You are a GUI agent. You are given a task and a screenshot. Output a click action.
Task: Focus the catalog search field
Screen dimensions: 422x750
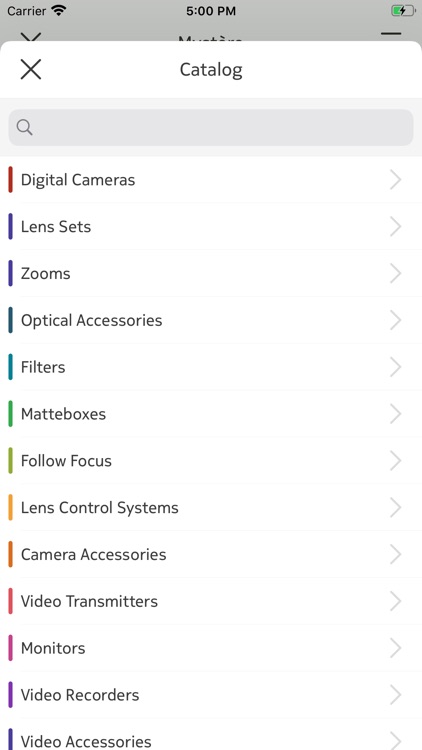coord(211,127)
